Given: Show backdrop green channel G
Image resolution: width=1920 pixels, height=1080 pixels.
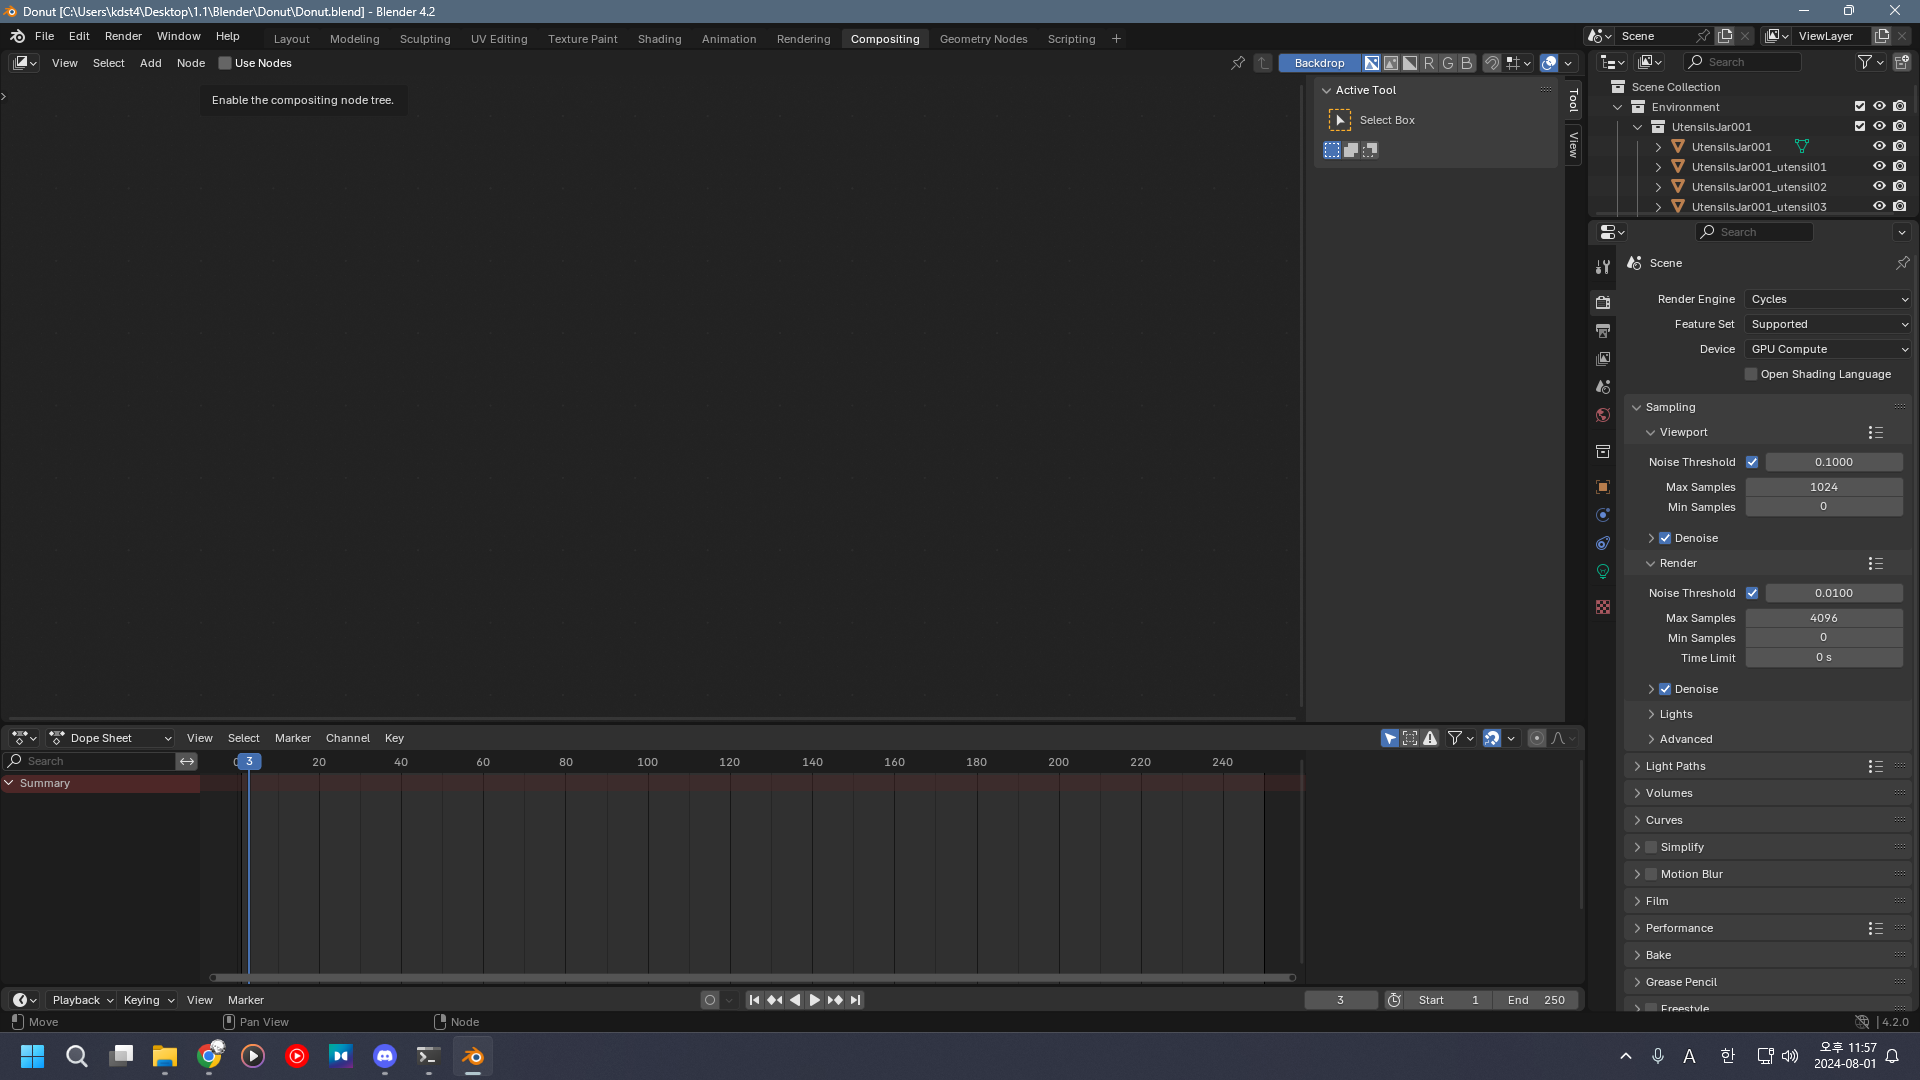Looking at the screenshot, I should click(1448, 63).
